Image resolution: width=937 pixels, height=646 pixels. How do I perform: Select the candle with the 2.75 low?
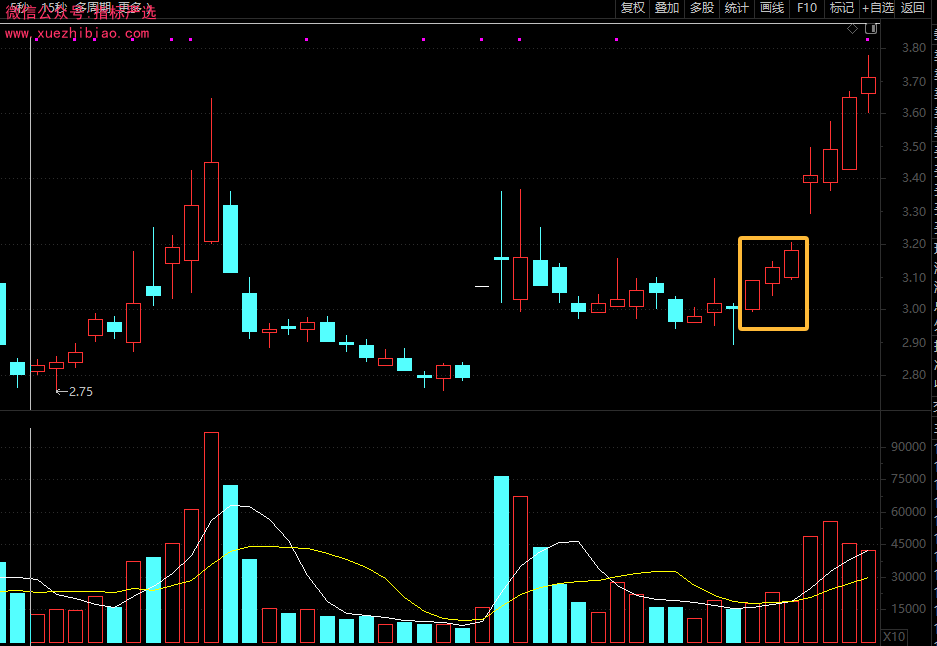click(x=57, y=365)
